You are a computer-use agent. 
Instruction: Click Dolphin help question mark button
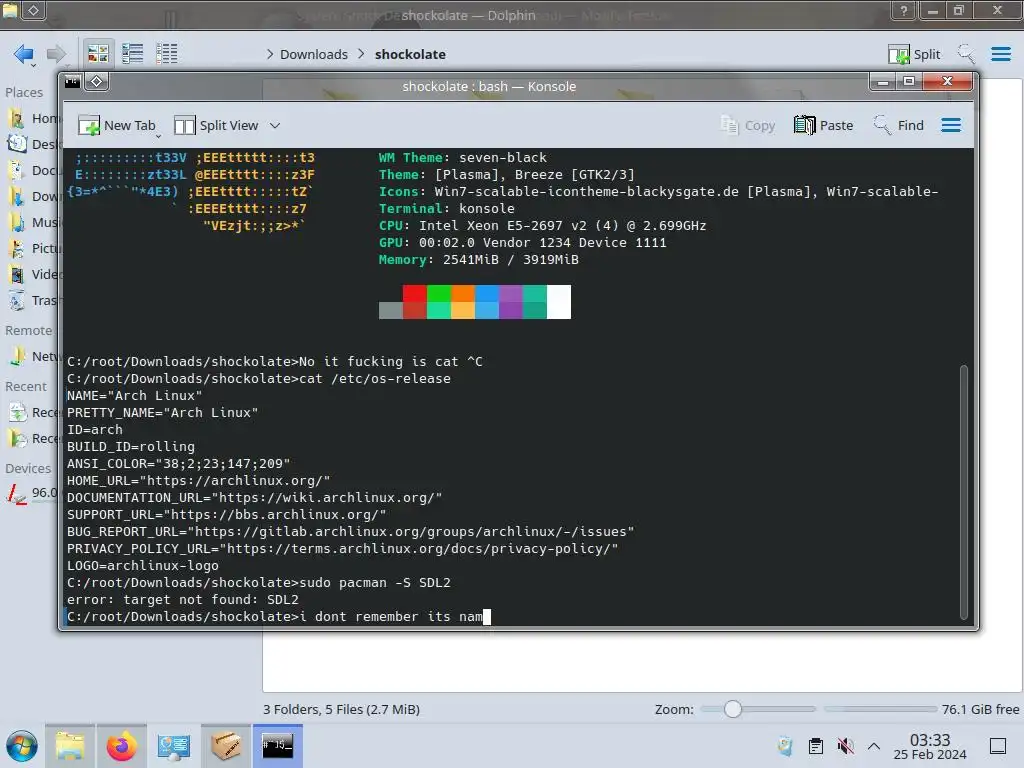coord(904,10)
